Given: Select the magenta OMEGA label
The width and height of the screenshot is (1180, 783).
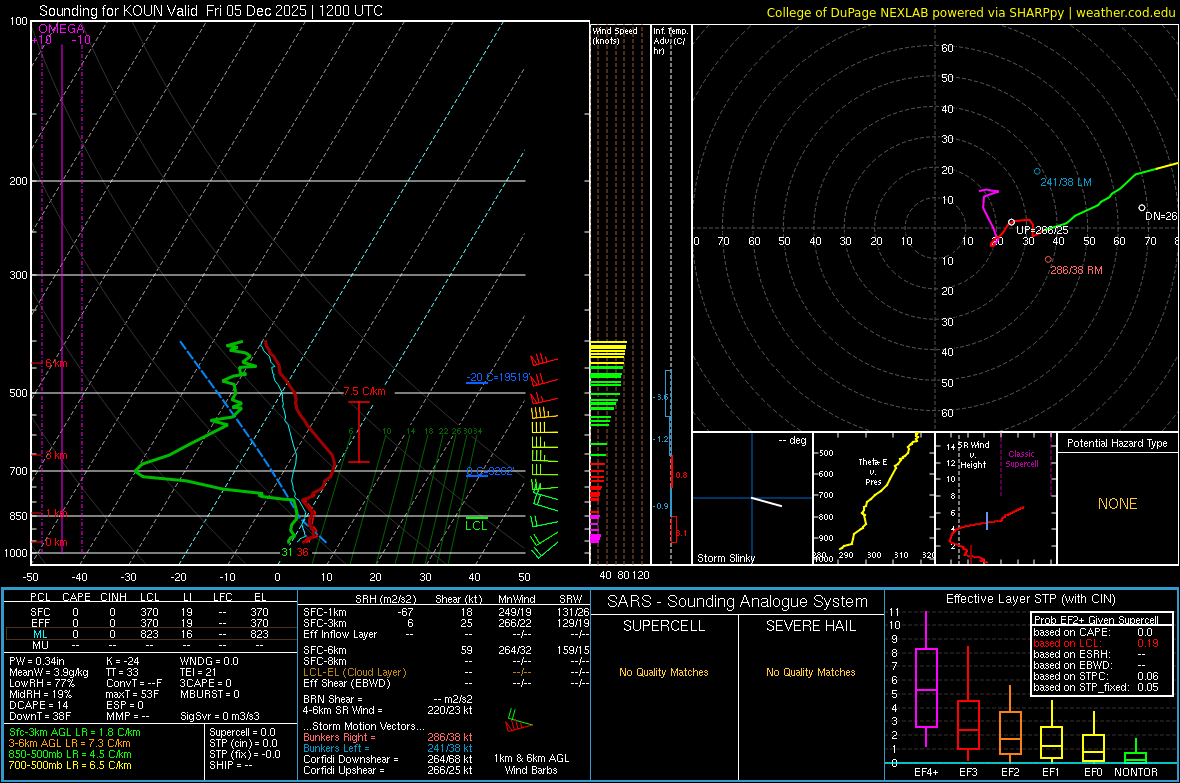Looking at the screenshot, I should tap(62, 29).
